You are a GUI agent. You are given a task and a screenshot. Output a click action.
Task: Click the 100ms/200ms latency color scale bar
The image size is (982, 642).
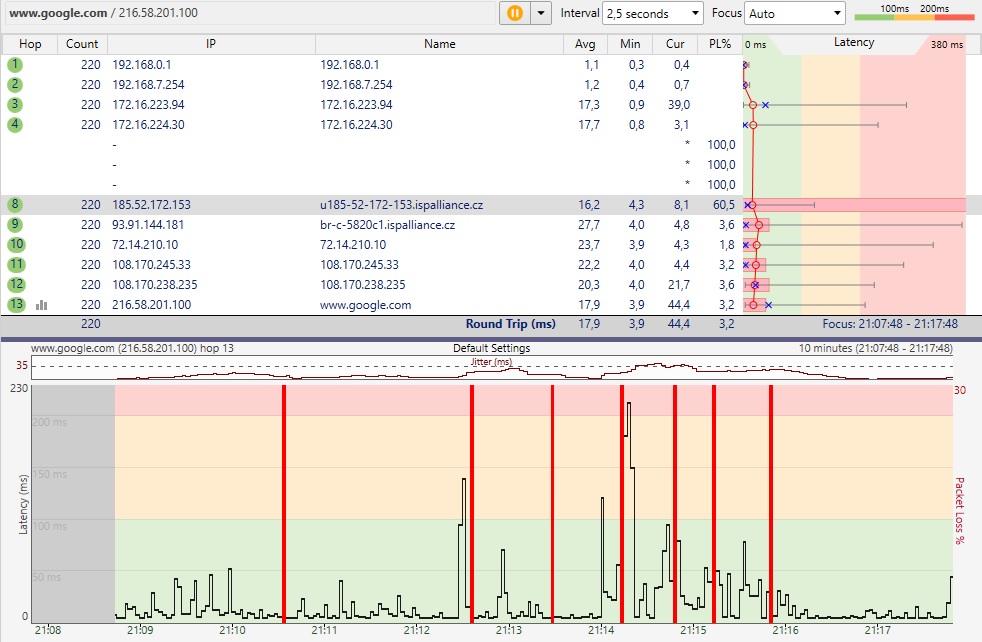point(913,13)
